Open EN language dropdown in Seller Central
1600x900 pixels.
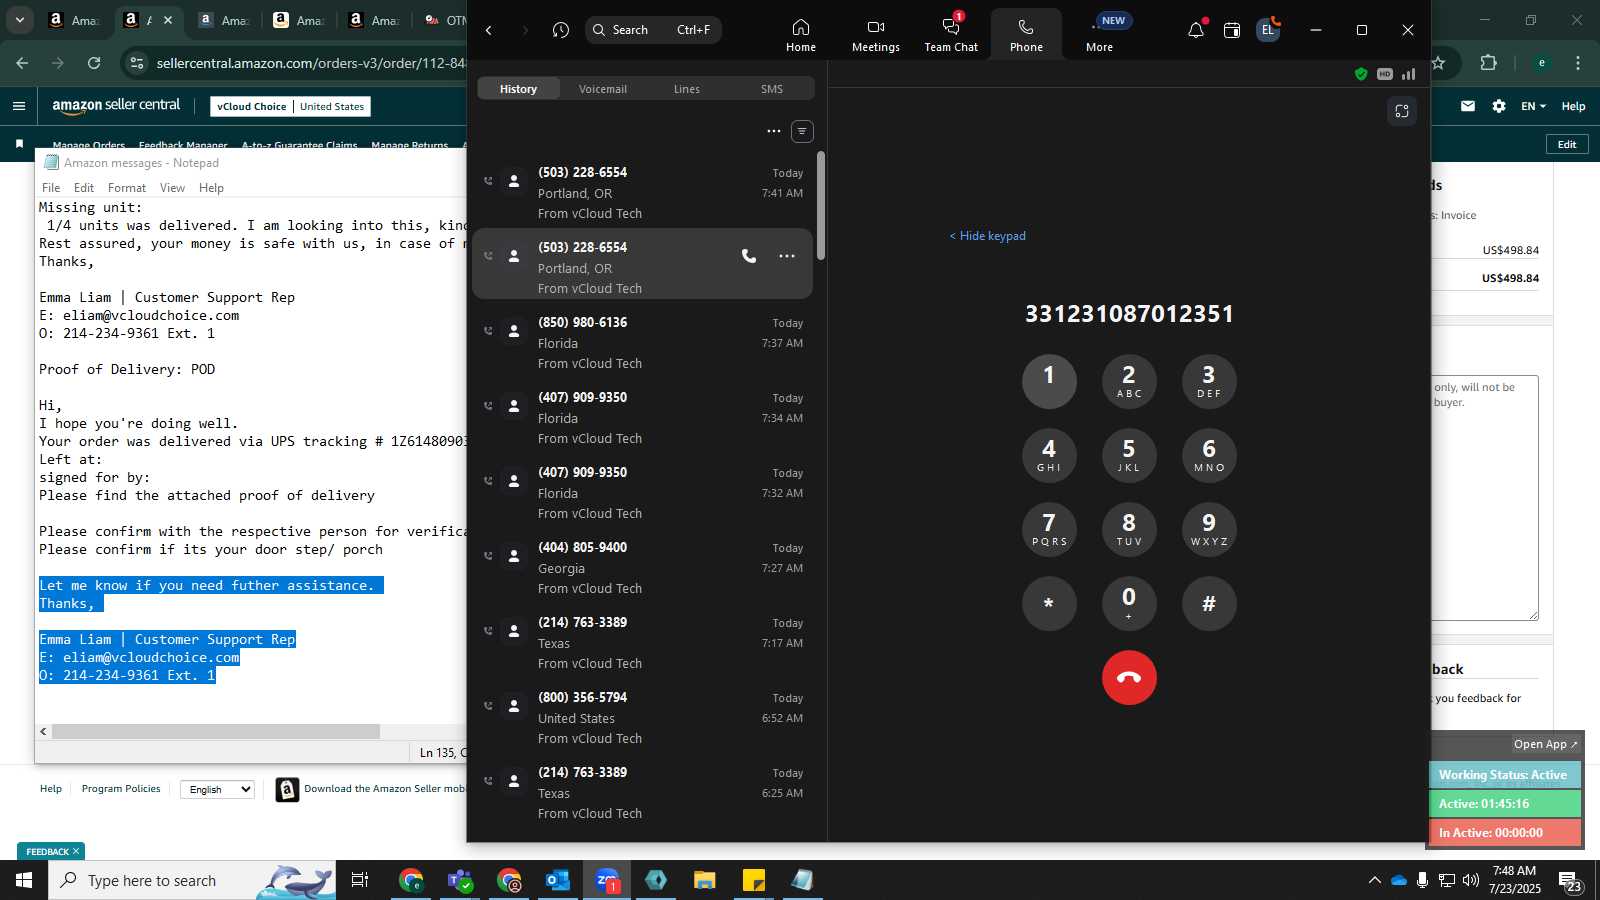pyautogui.click(x=1533, y=106)
